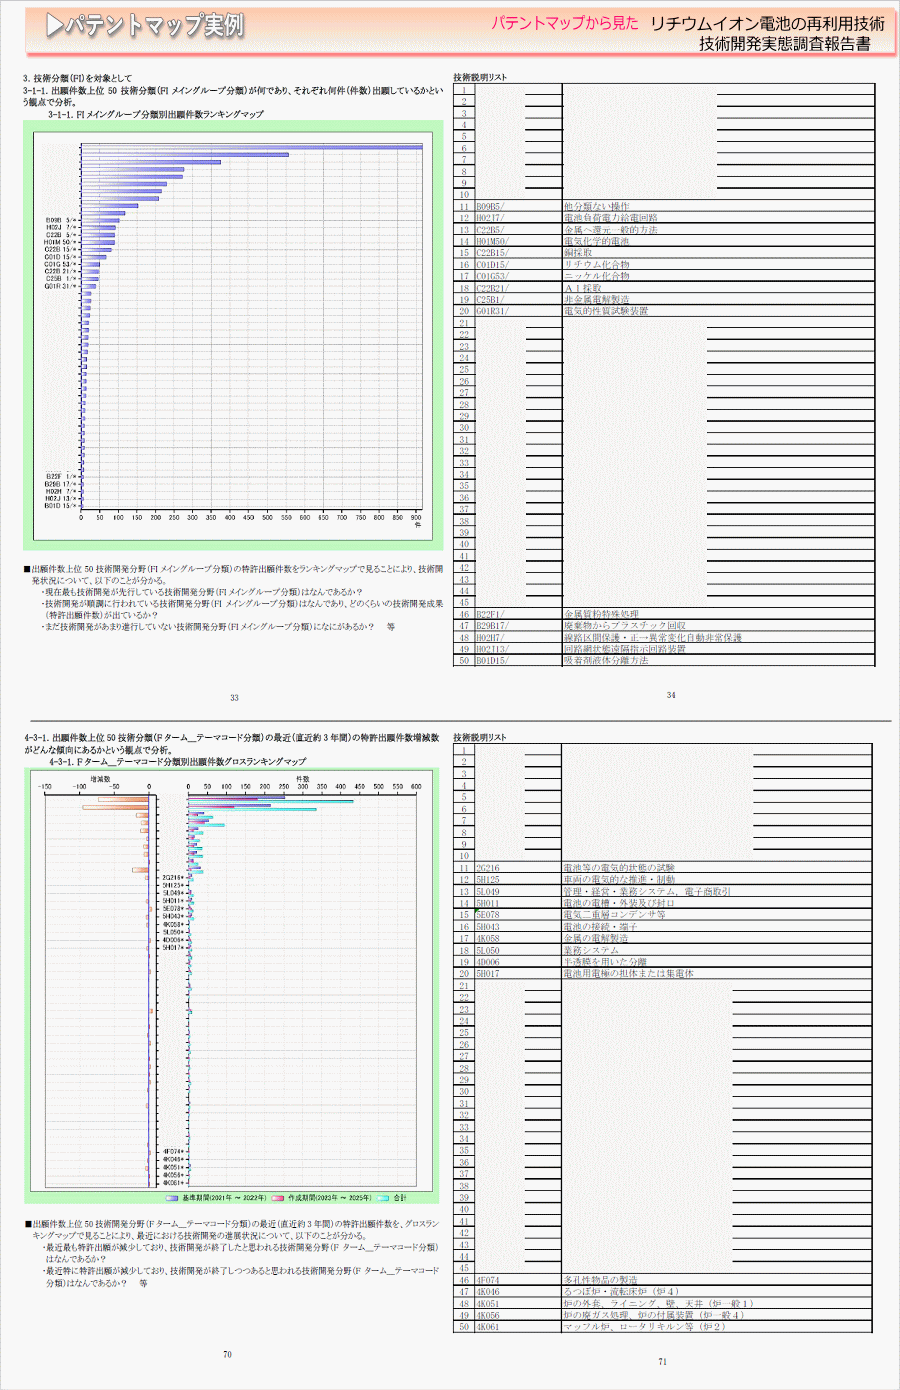This screenshot has width=900, height=1390.
Task: Click the longest top bar in FI ranking chart
Action: point(250,146)
